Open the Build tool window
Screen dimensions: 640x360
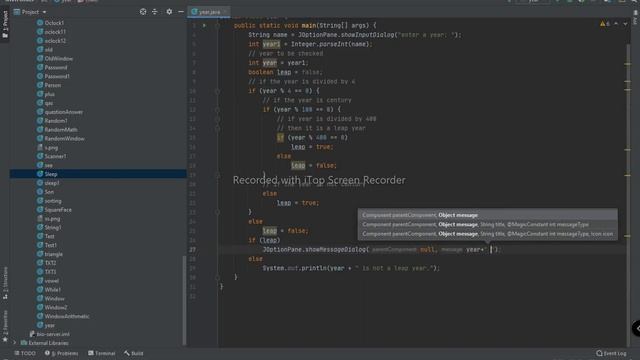pyautogui.click(x=134, y=353)
